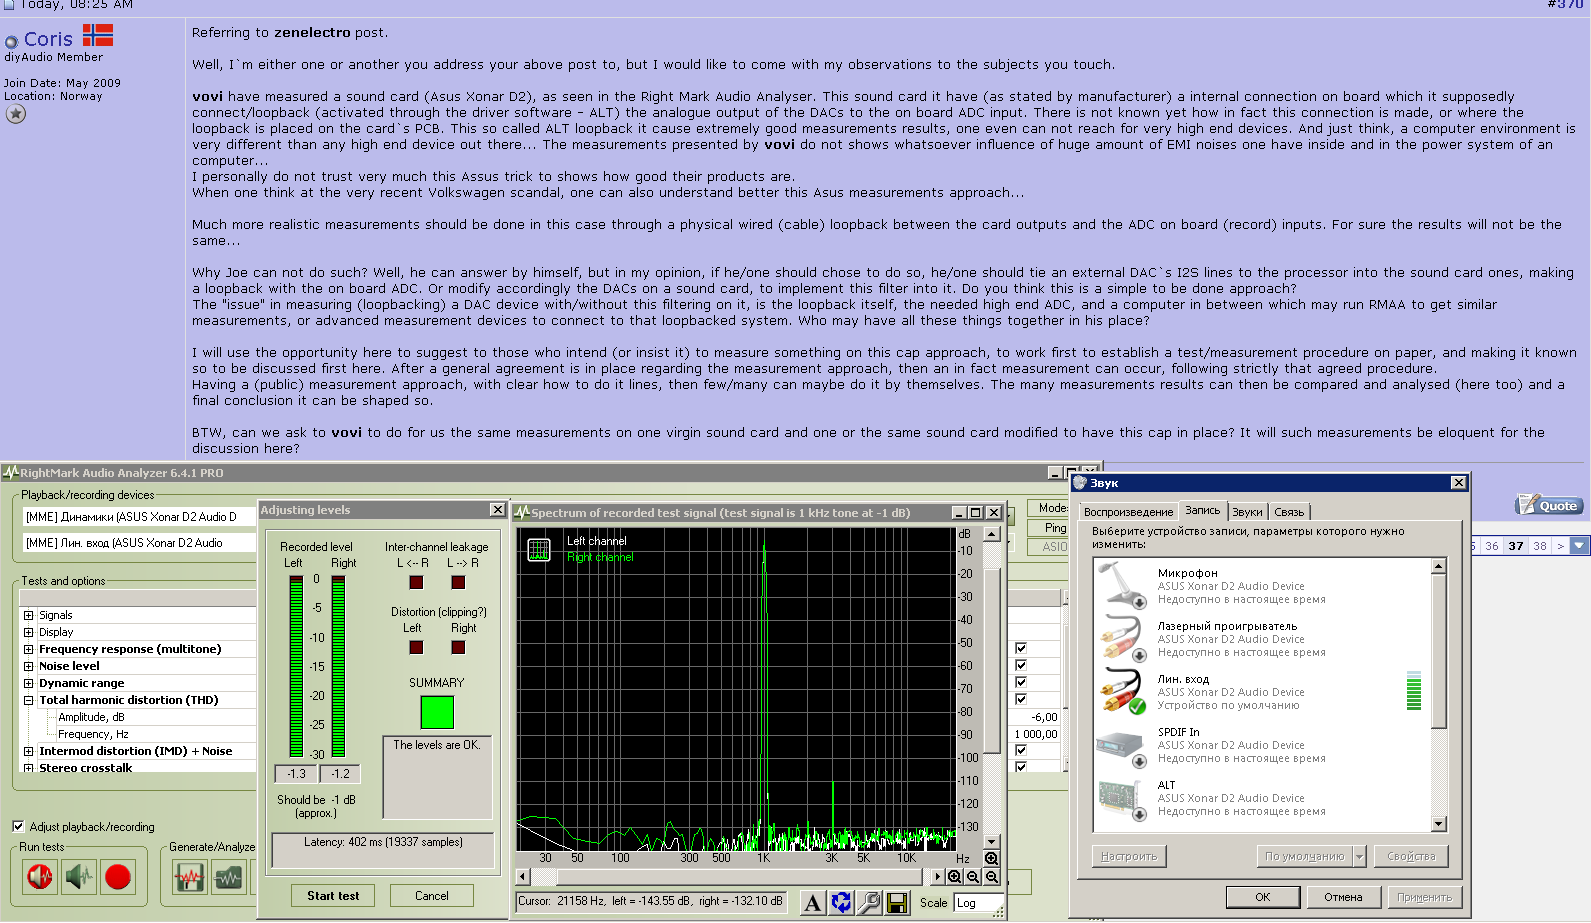Go to forum page 36
This screenshot has width=1591, height=923.
(x=1492, y=546)
